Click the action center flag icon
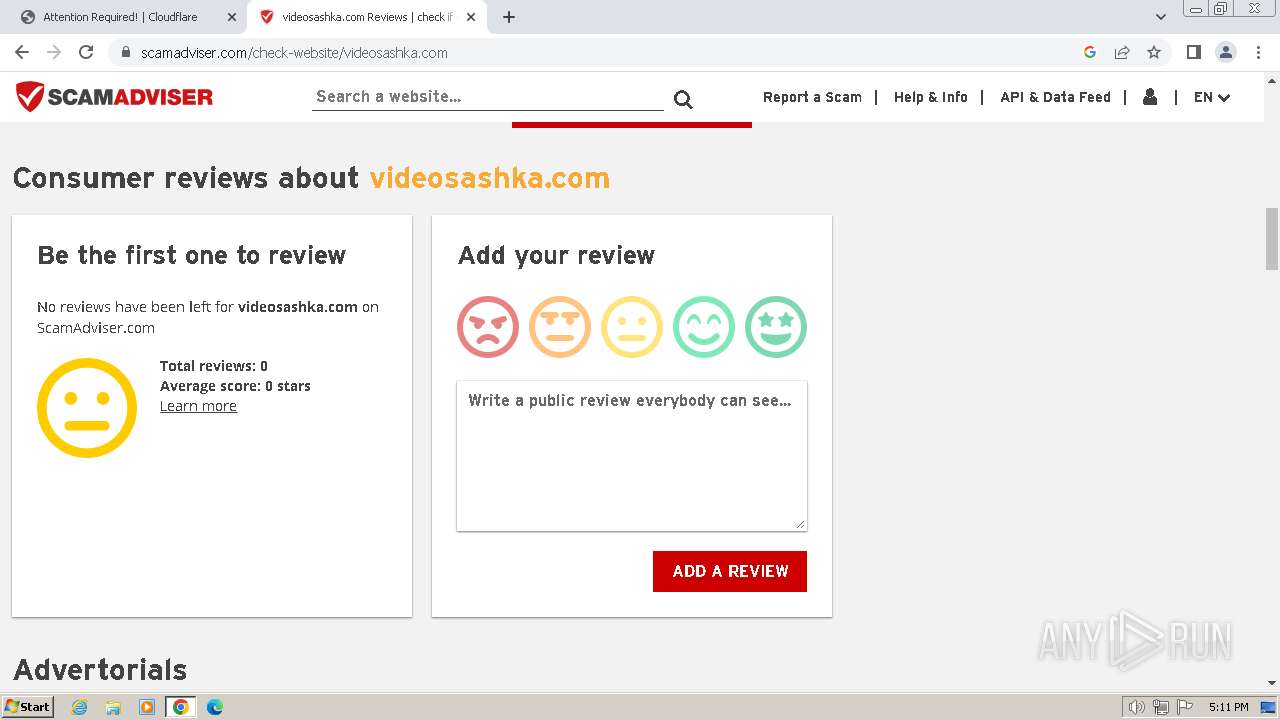Image resolution: width=1280 pixels, height=720 pixels. click(1184, 707)
